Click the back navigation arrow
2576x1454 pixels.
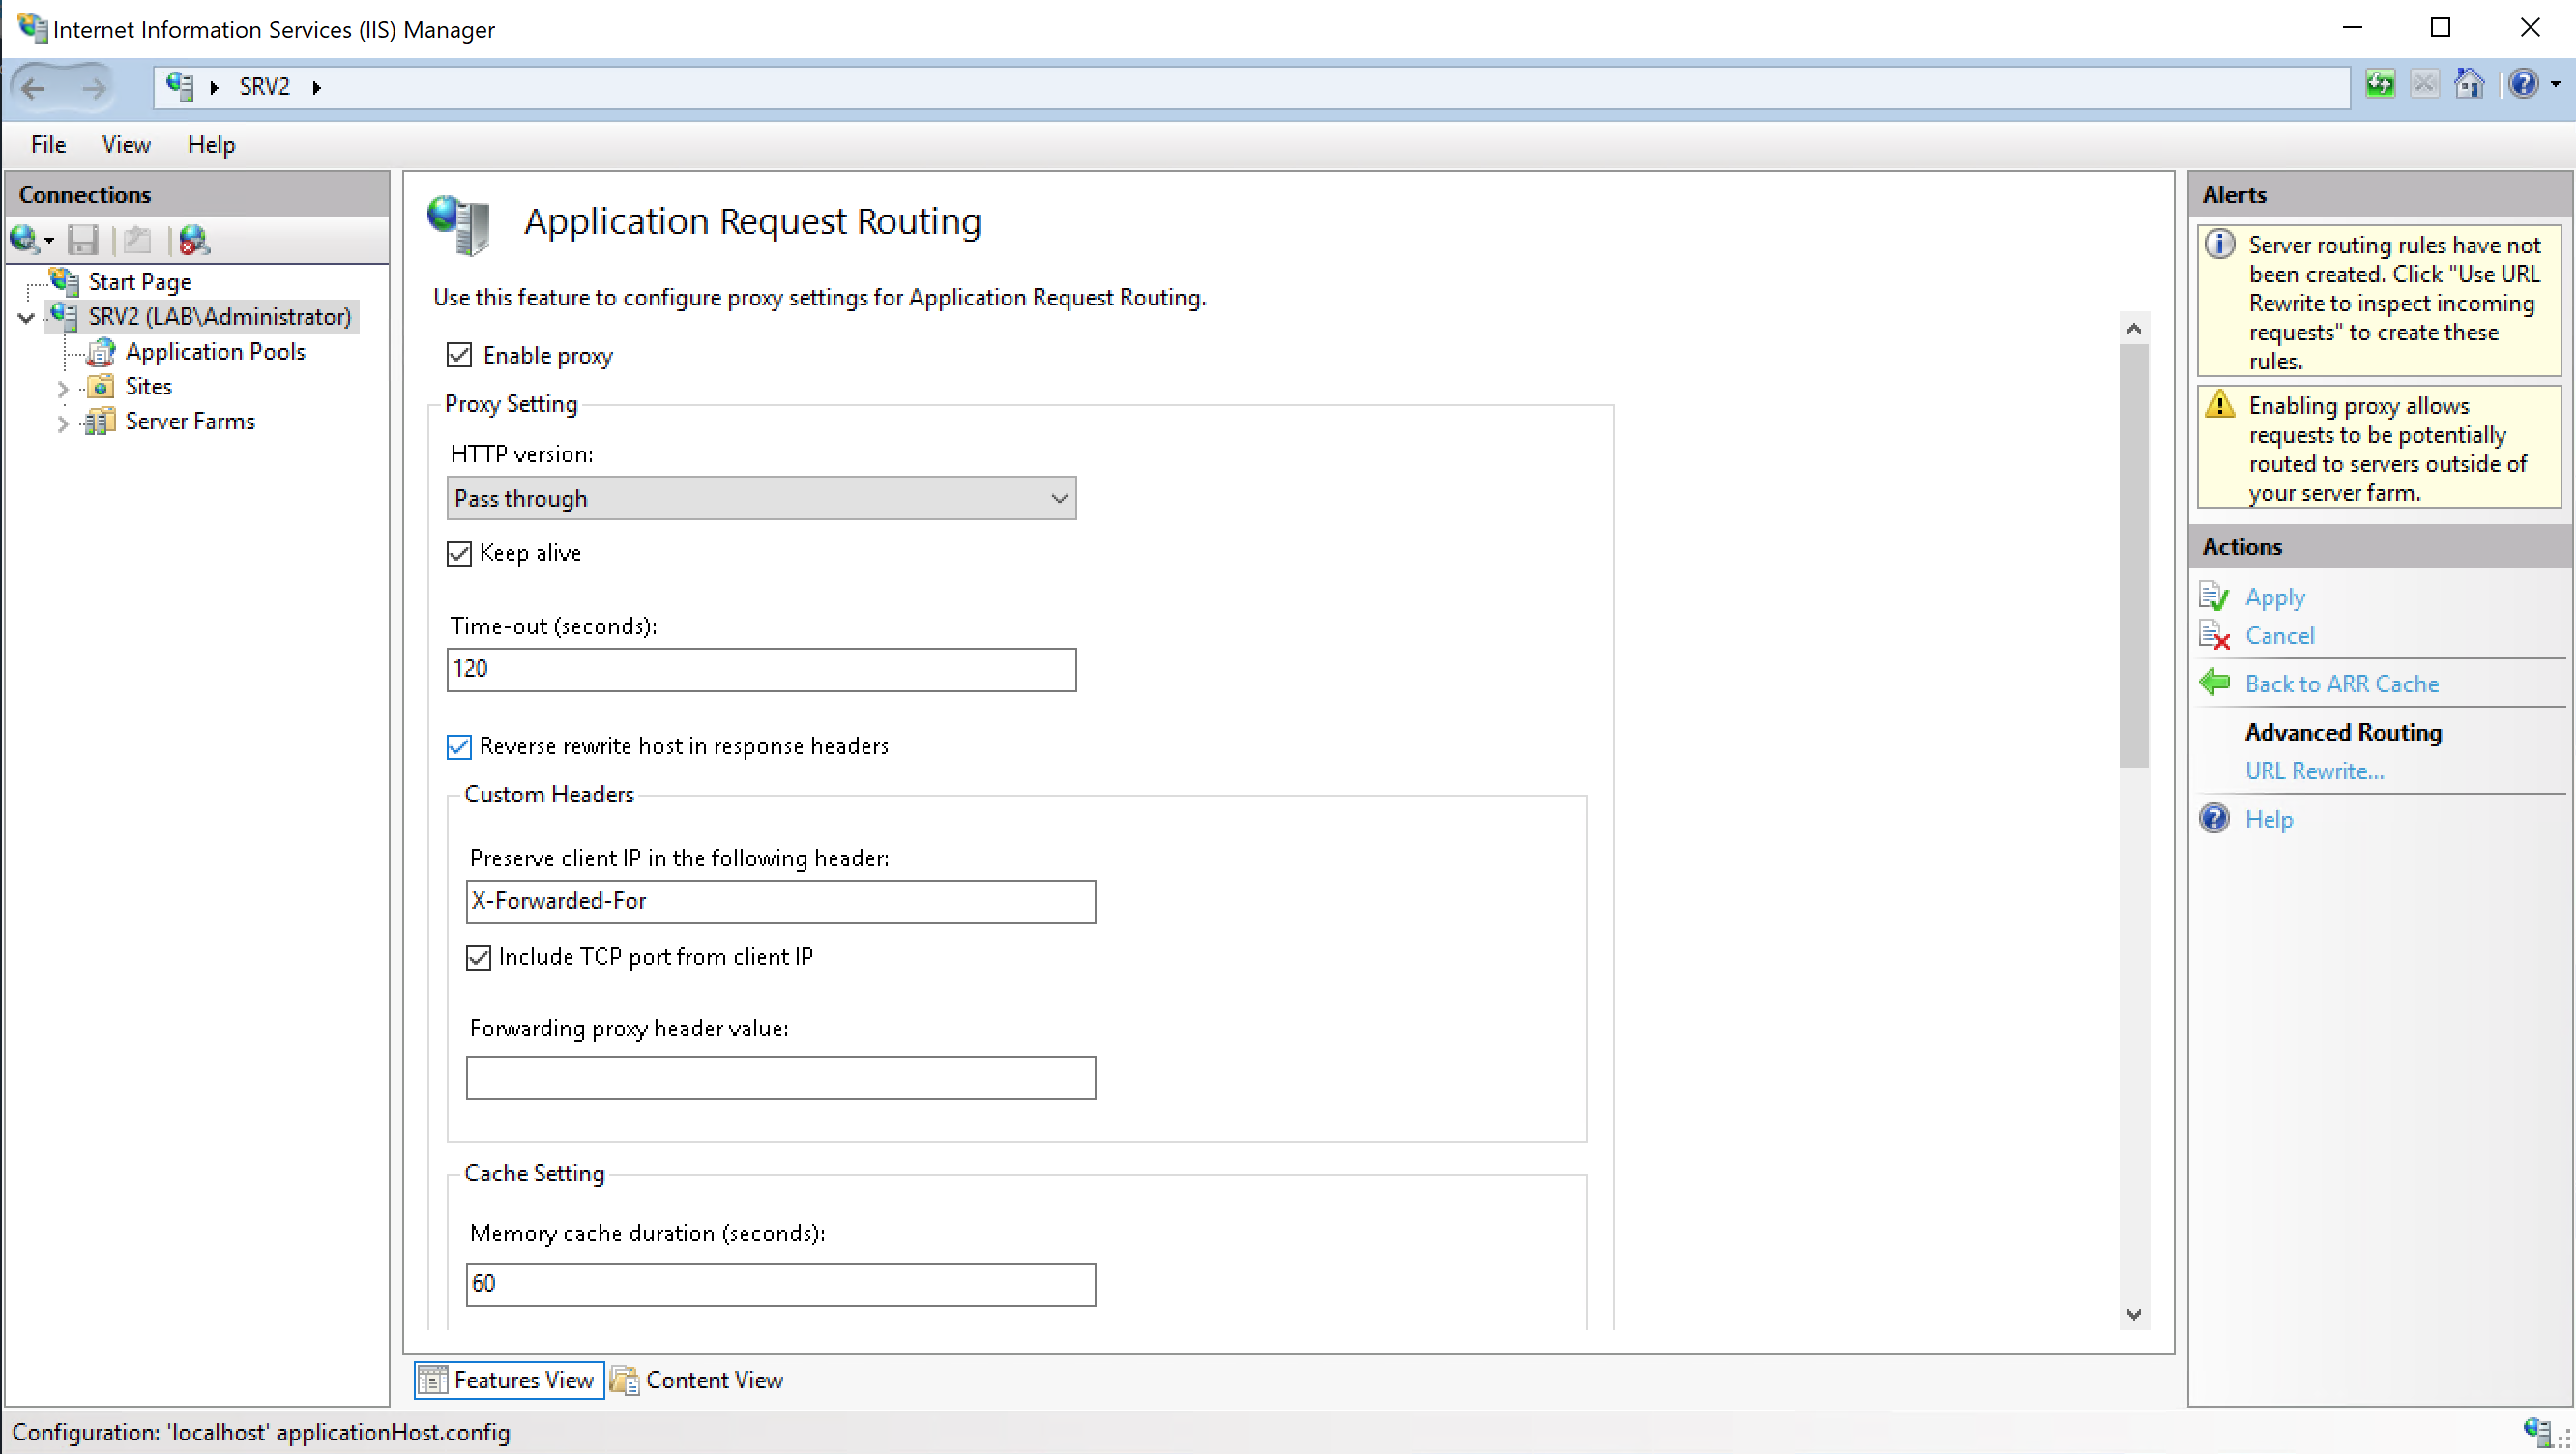(x=33, y=88)
